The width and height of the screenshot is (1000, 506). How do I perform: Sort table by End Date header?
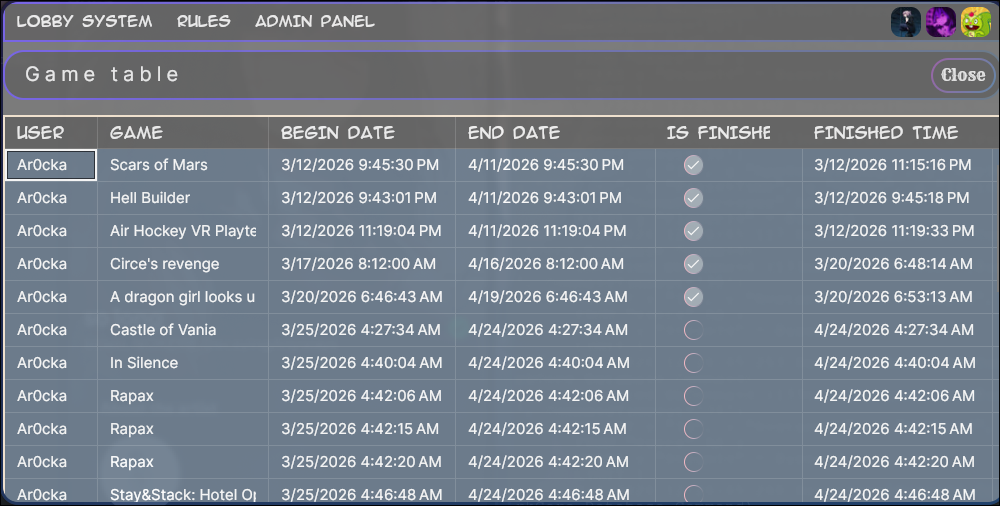point(514,132)
